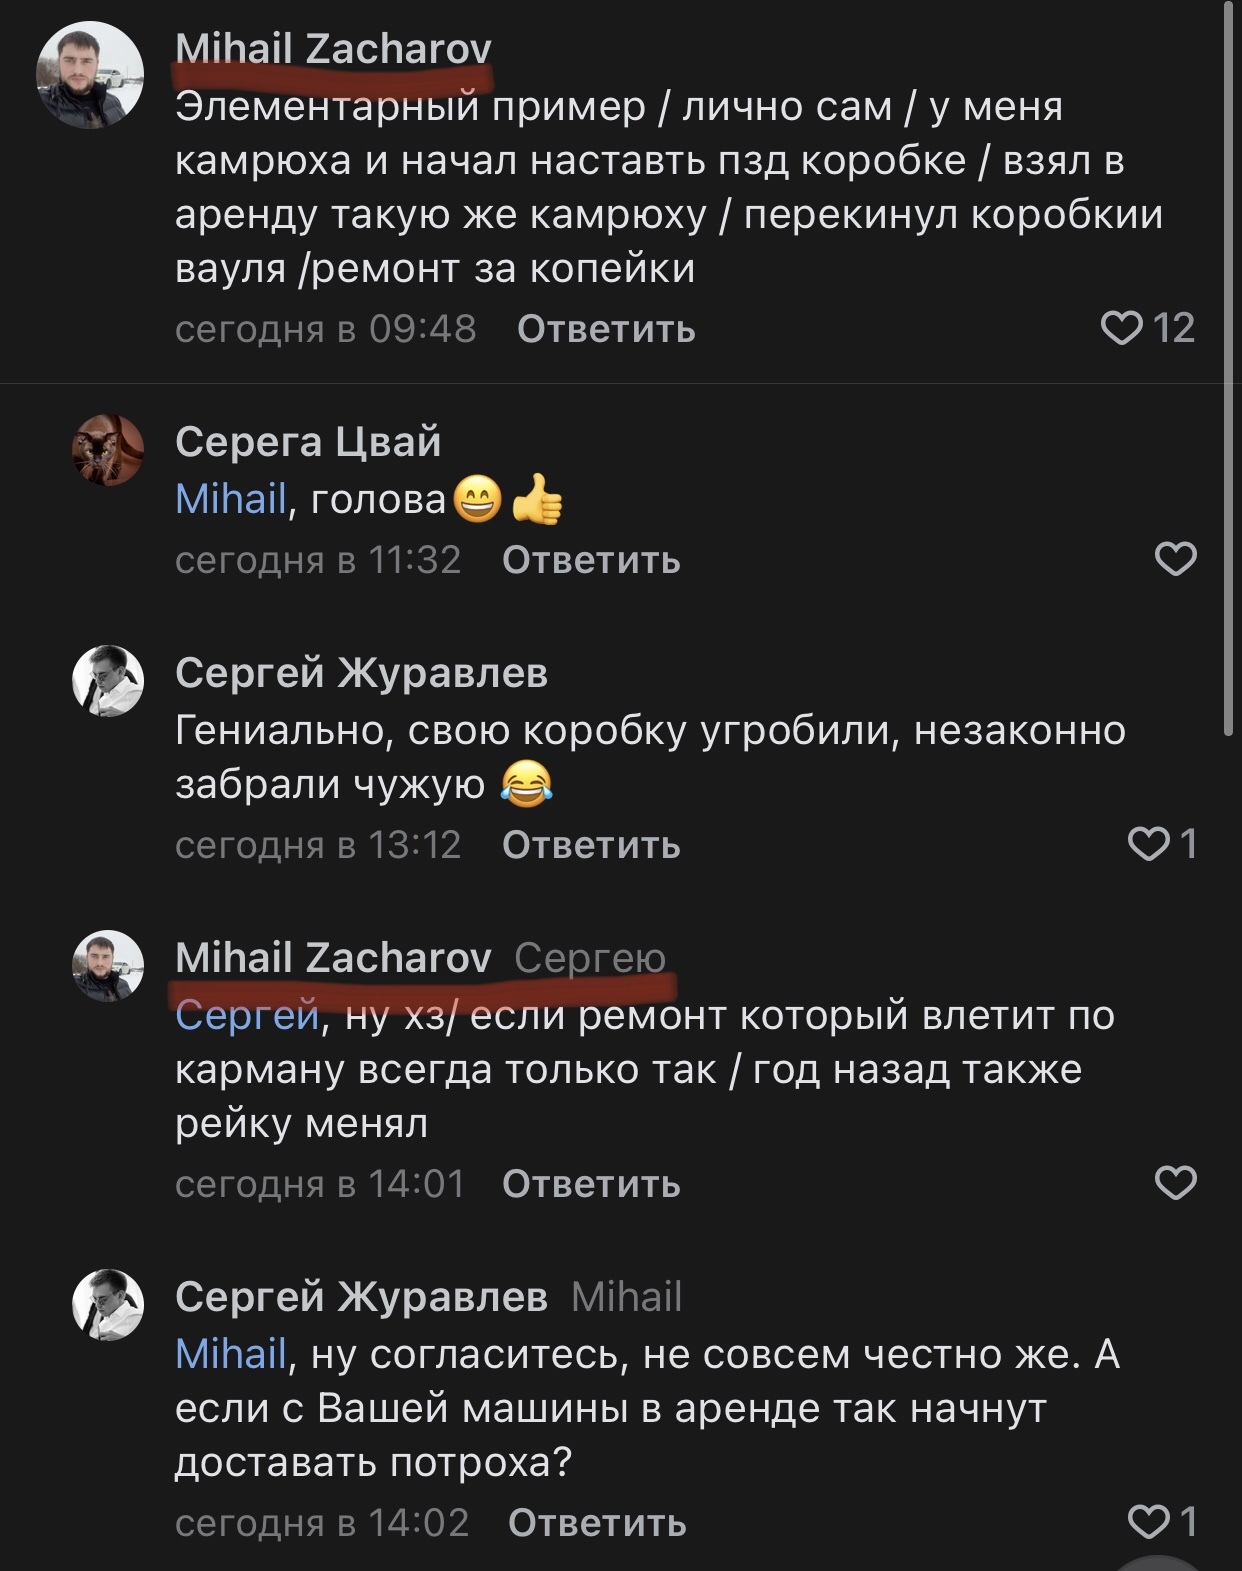Open blue Mihail mention in Серега's comment
The height and width of the screenshot is (1571, 1242).
(x=231, y=498)
